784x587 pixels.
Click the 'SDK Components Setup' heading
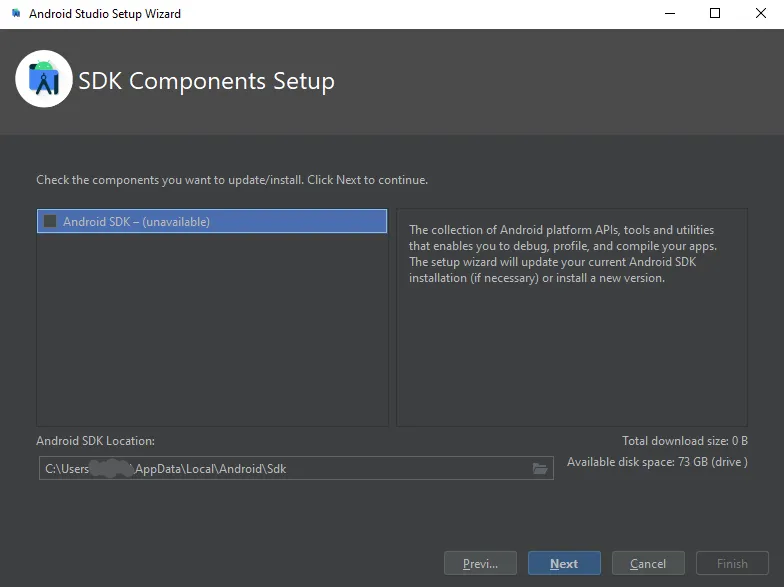point(207,81)
